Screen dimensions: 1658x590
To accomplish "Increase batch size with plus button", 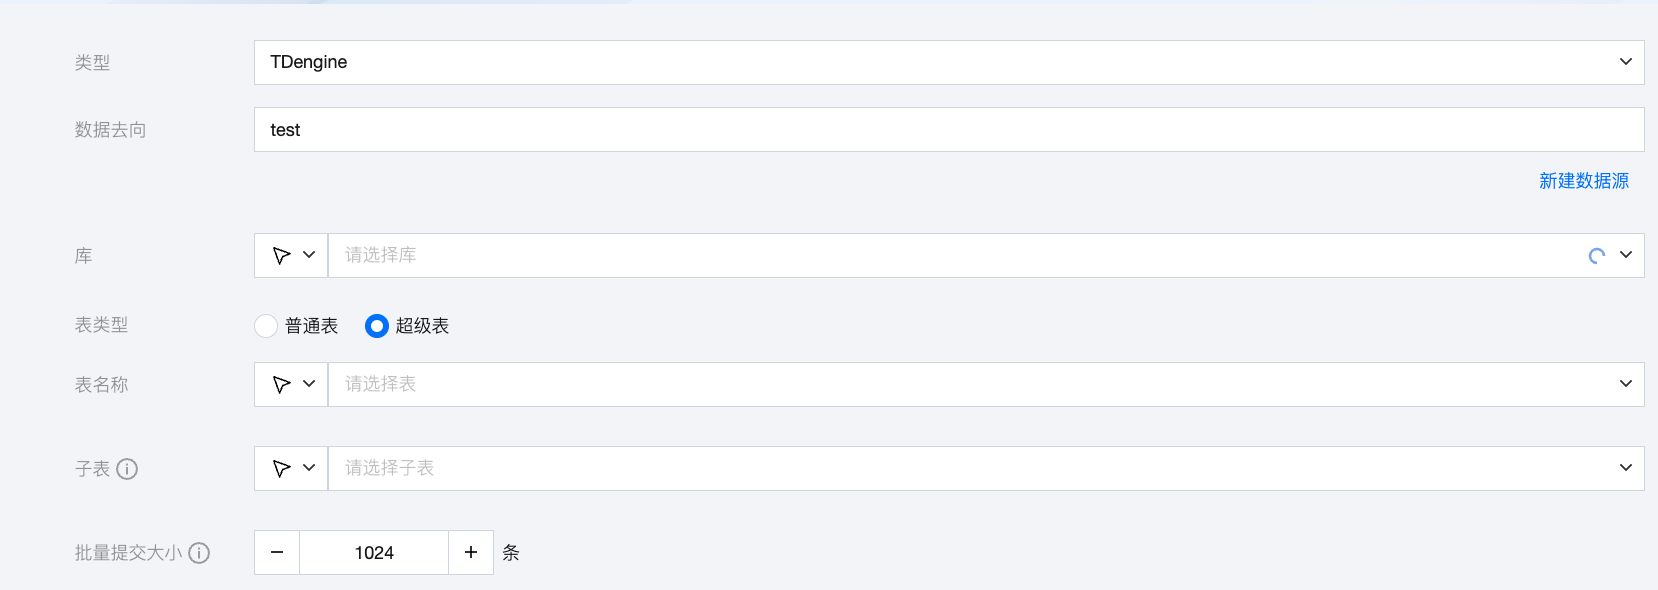I will coord(471,553).
